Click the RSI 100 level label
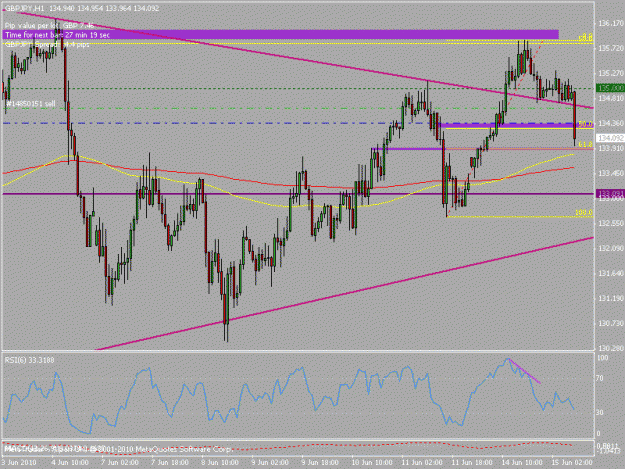This screenshot has height=469, width=625. 603,358
